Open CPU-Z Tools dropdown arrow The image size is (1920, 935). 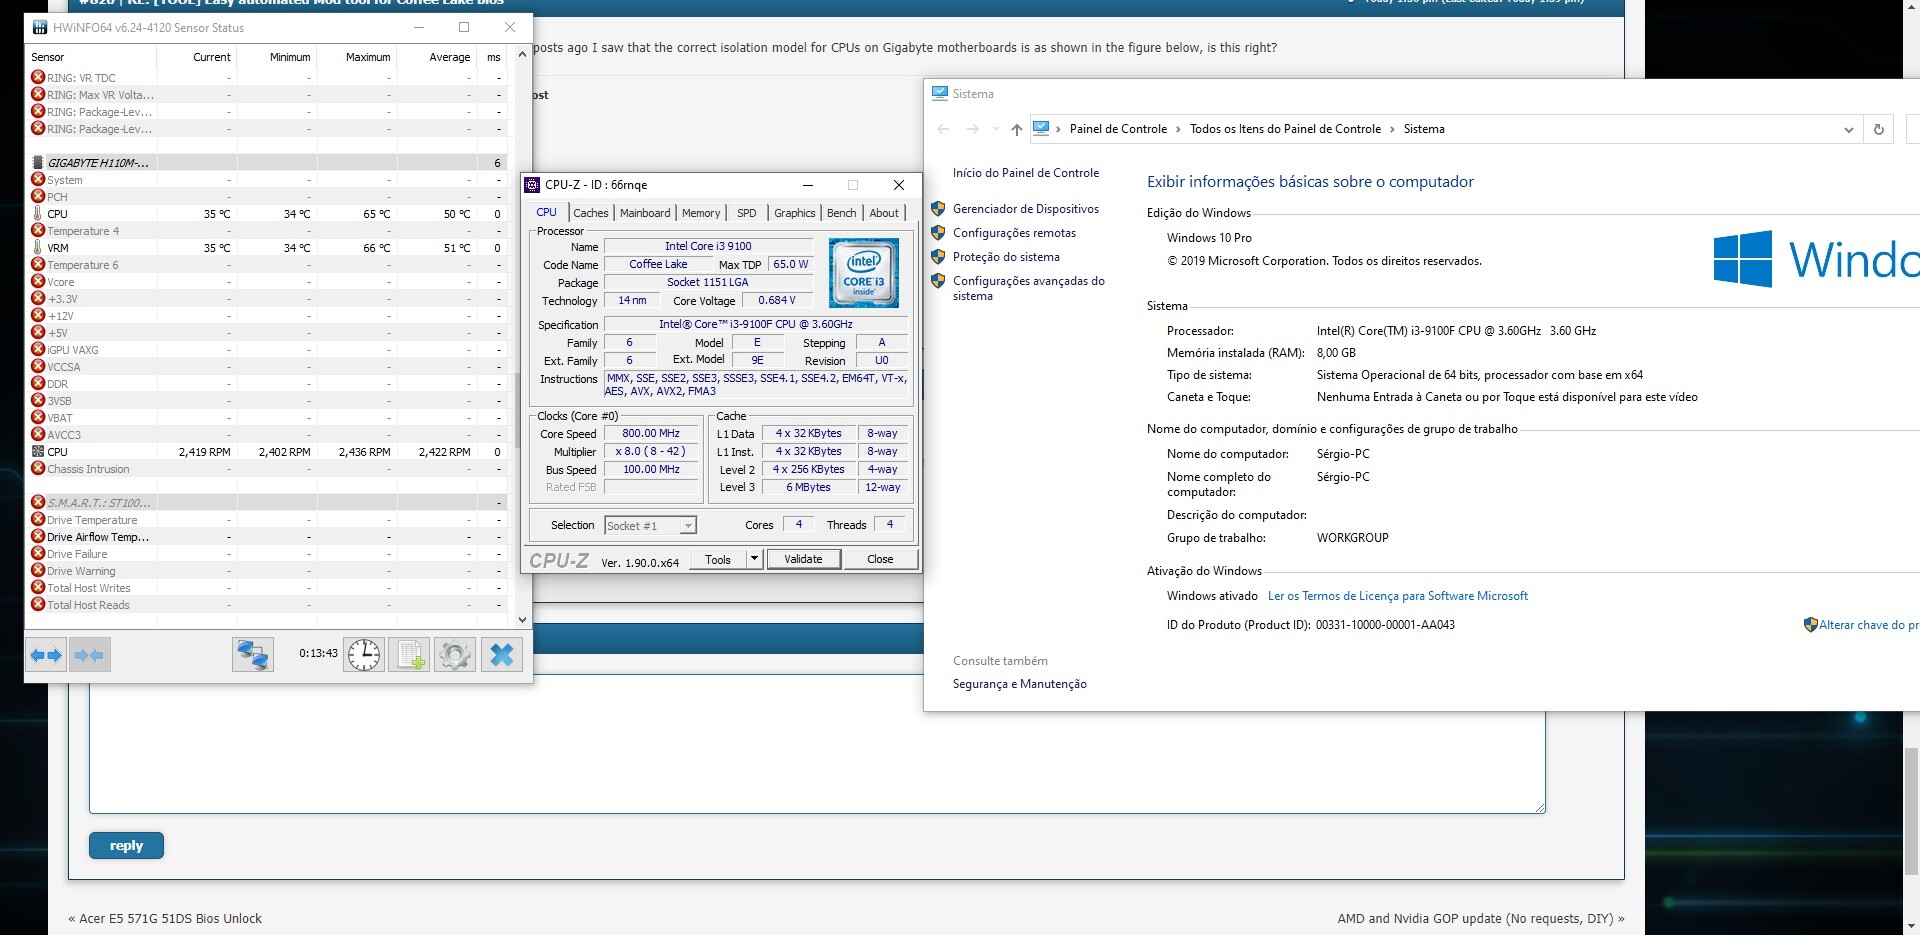[x=755, y=559]
